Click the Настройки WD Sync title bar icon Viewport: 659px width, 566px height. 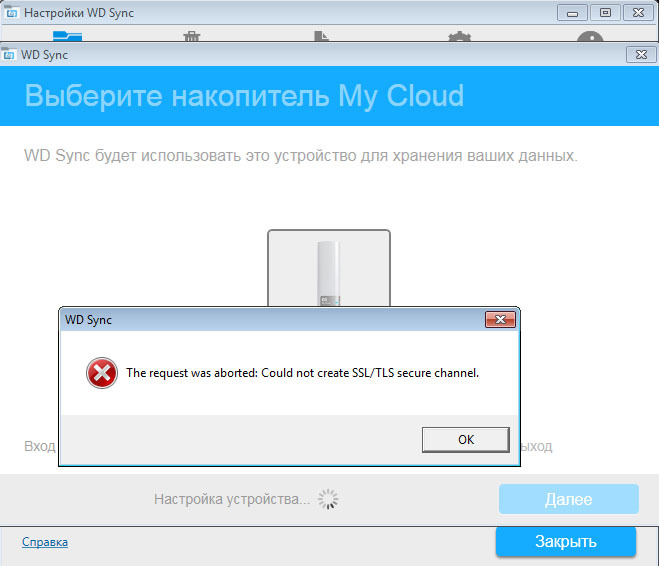[x=11, y=13]
